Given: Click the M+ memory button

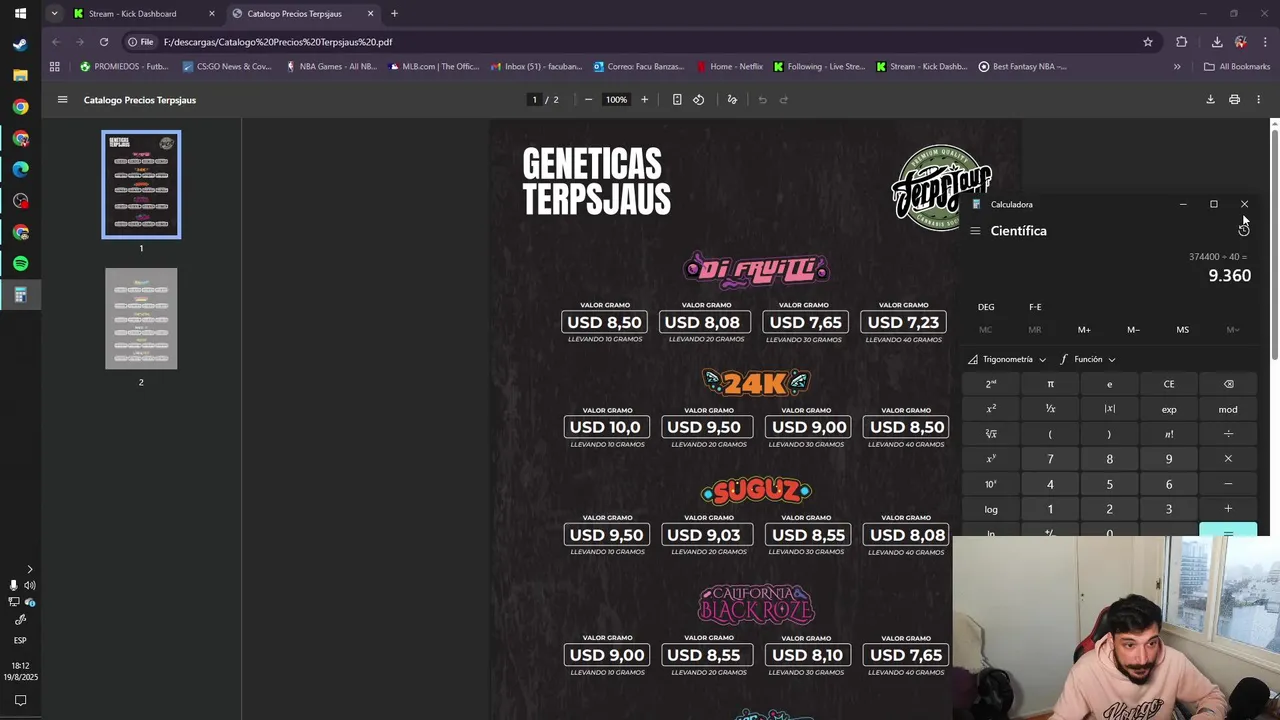Looking at the screenshot, I should [1084, 330].
